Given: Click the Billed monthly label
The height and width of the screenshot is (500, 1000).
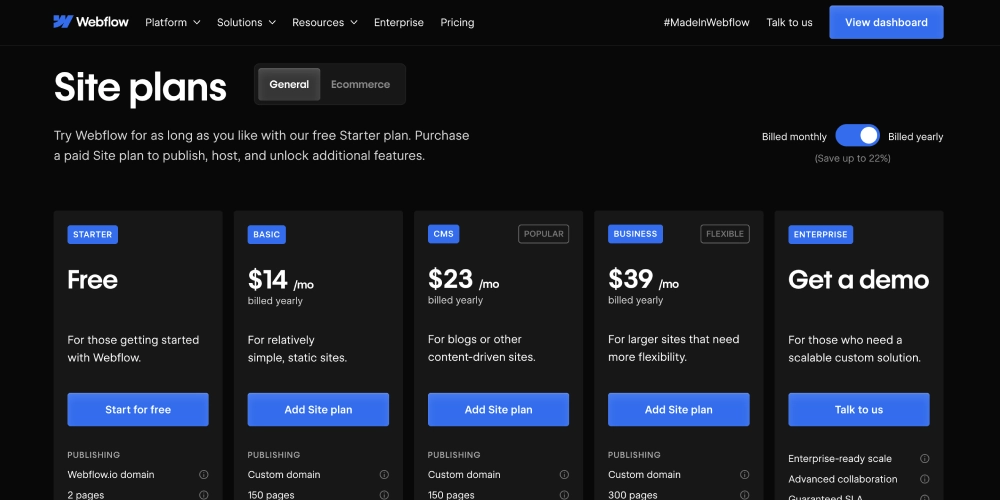Looking at the screenshot, I should click(x=794, y=136).
